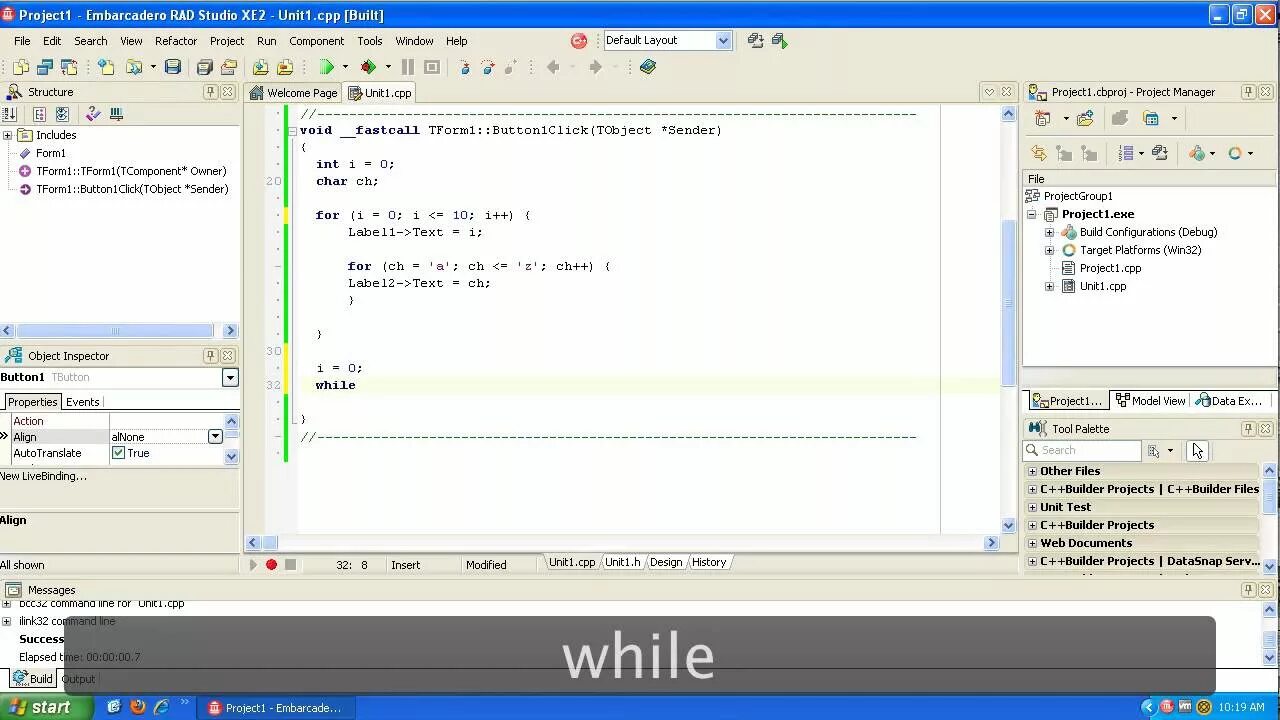Open the Help book icon in toolbar
Screen dimensions: 1280x720
[648, 67]
